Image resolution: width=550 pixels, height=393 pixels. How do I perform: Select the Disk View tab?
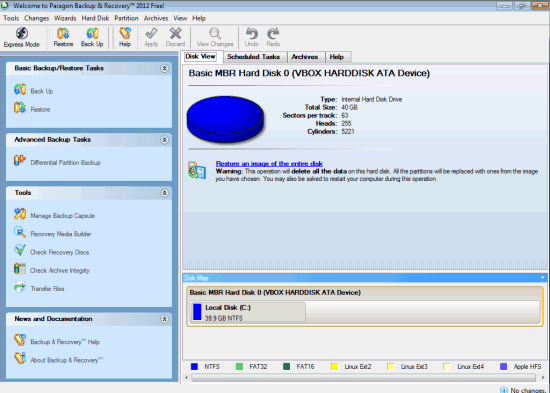[x=201, y=56]
